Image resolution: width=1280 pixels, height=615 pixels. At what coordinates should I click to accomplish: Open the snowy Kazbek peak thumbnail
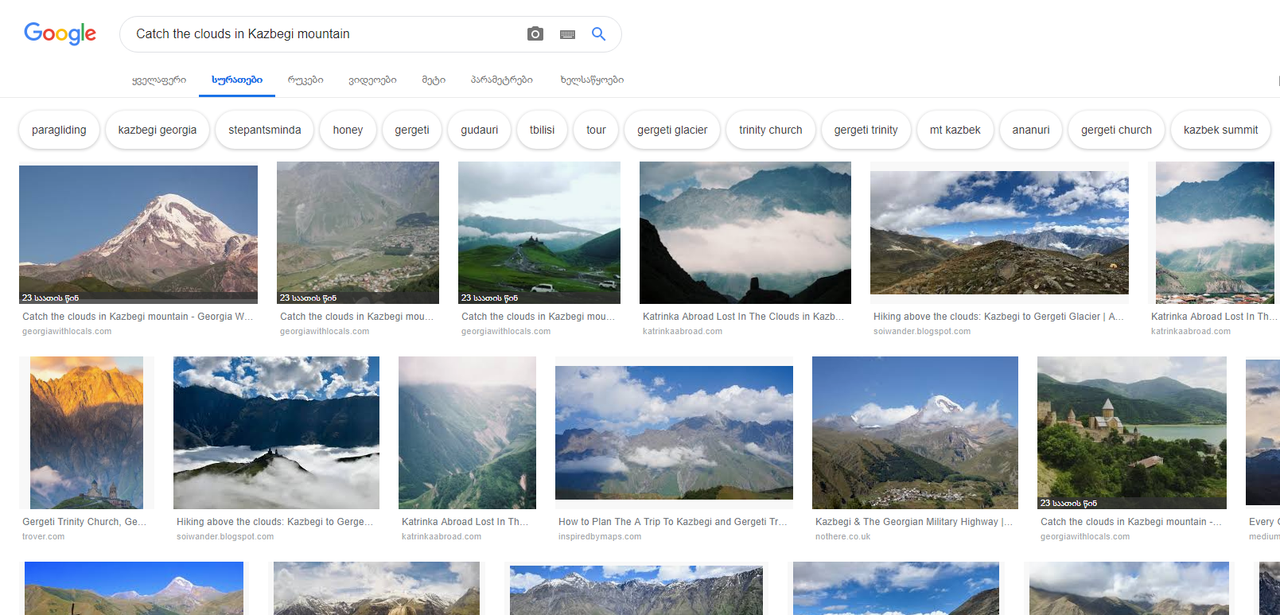[x=138, y=234]
